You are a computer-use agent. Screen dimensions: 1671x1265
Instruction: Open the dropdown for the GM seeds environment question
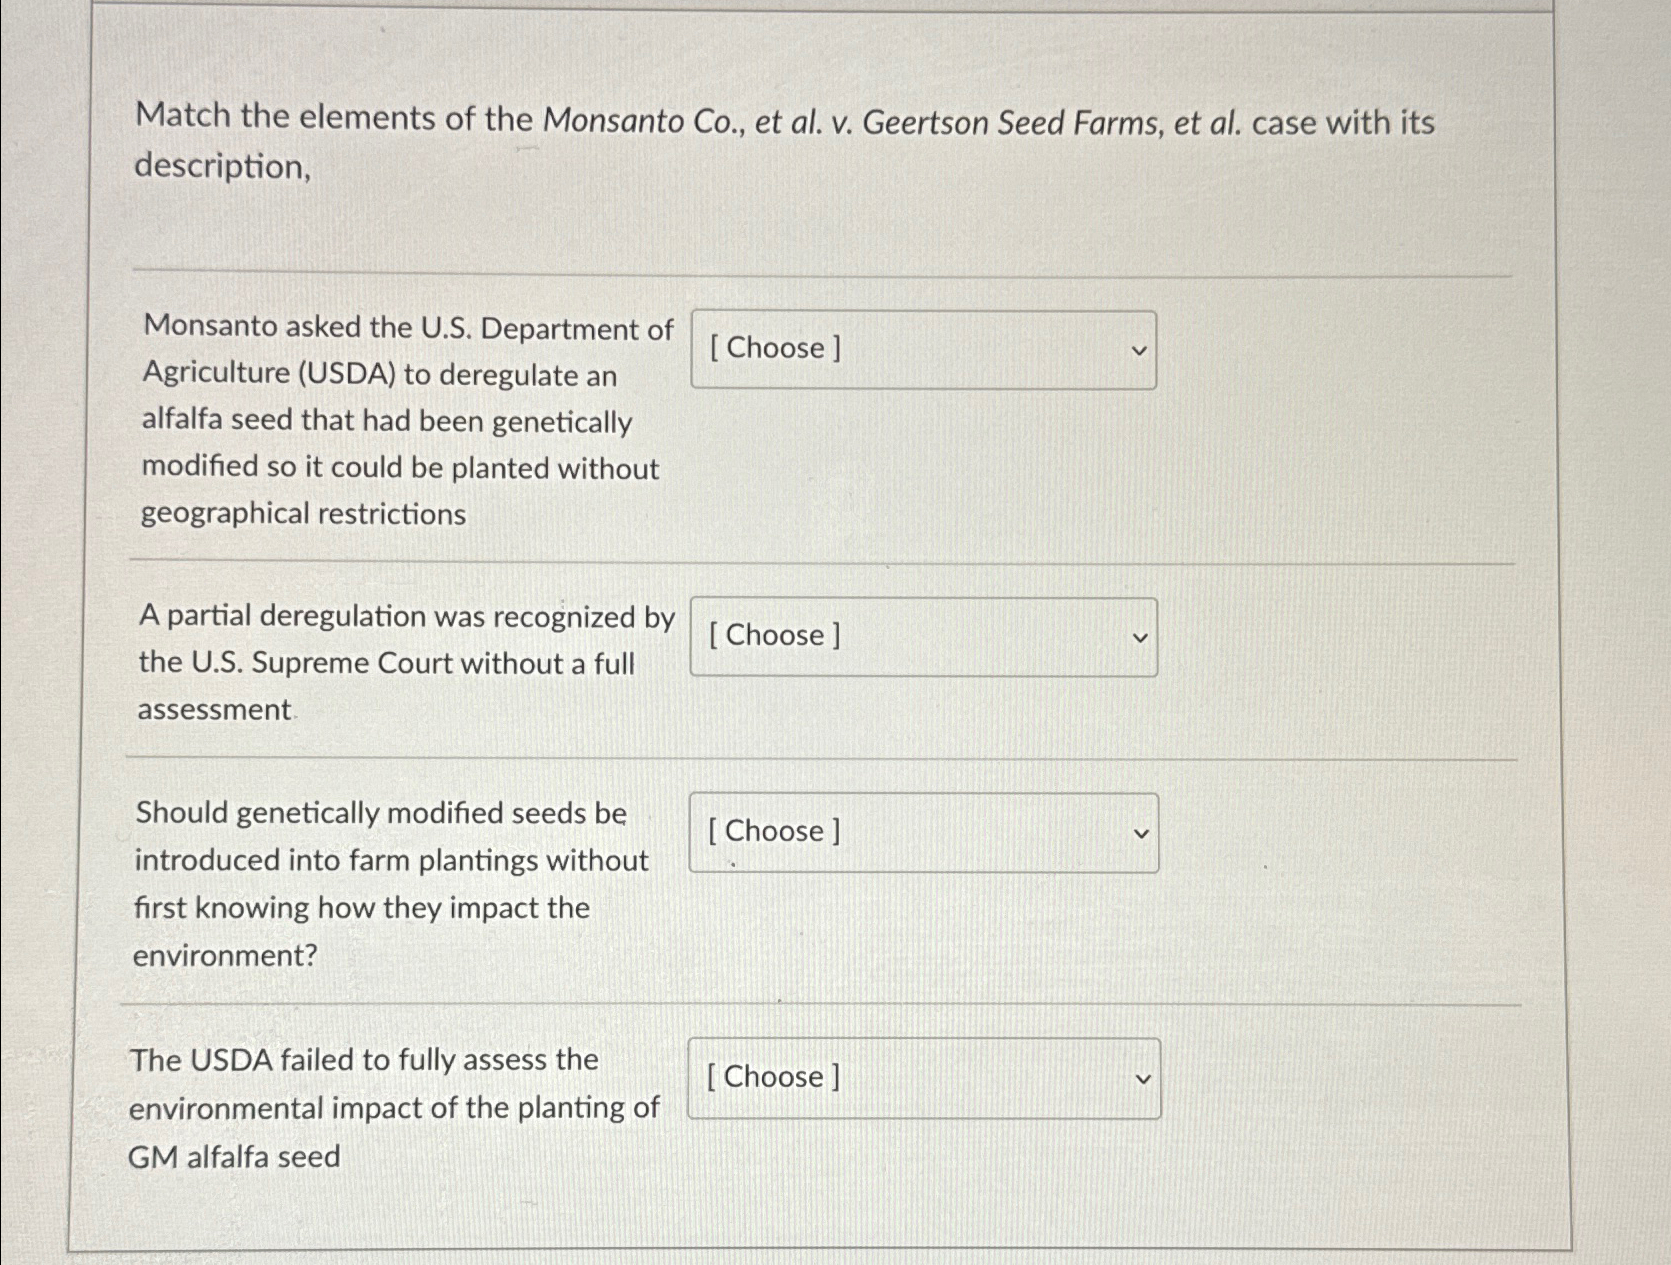[x=922, y=832]
